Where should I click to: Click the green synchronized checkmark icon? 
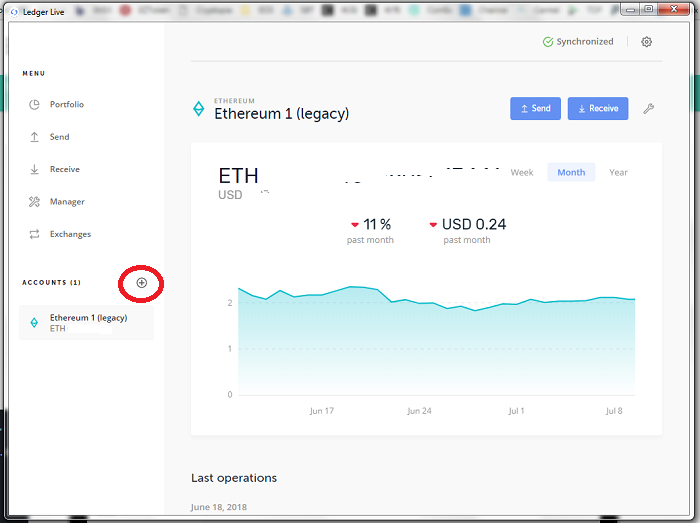pyautogui.click(x=548, y=42)
